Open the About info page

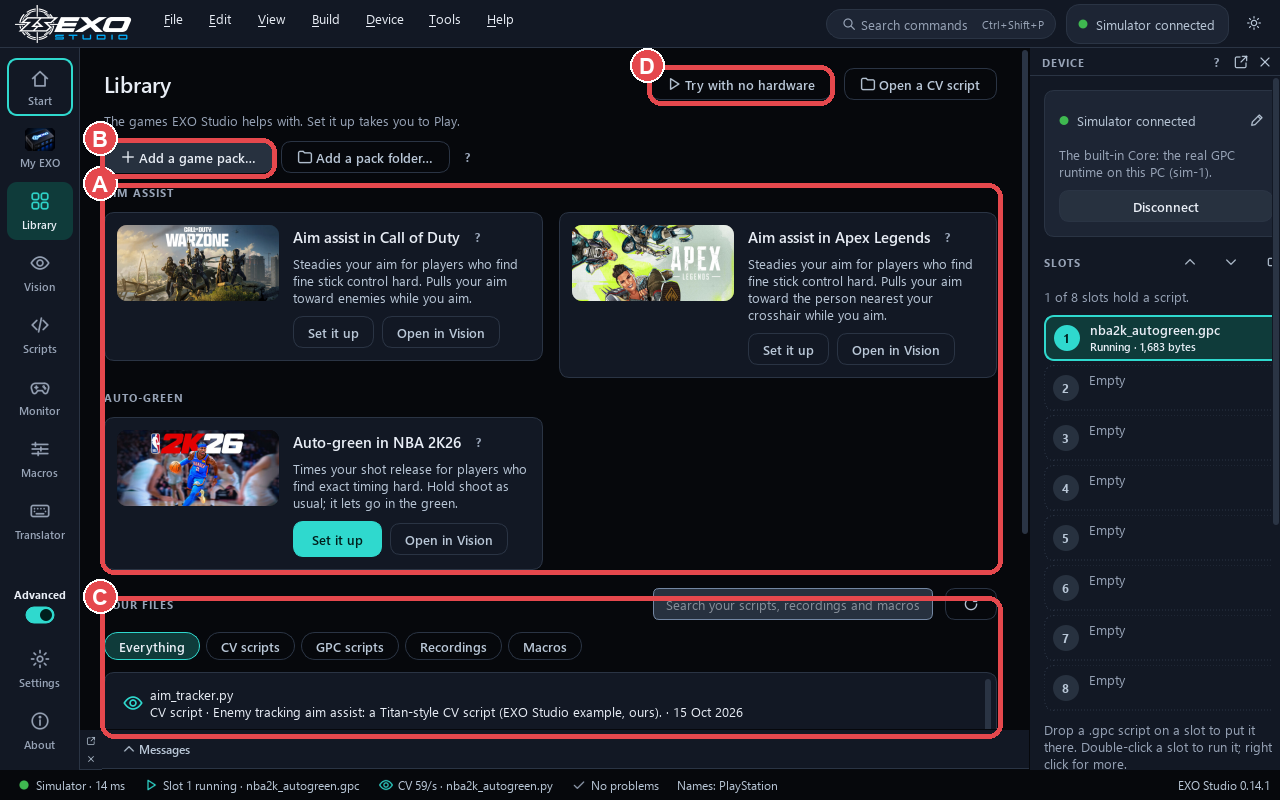click(40, 731)
